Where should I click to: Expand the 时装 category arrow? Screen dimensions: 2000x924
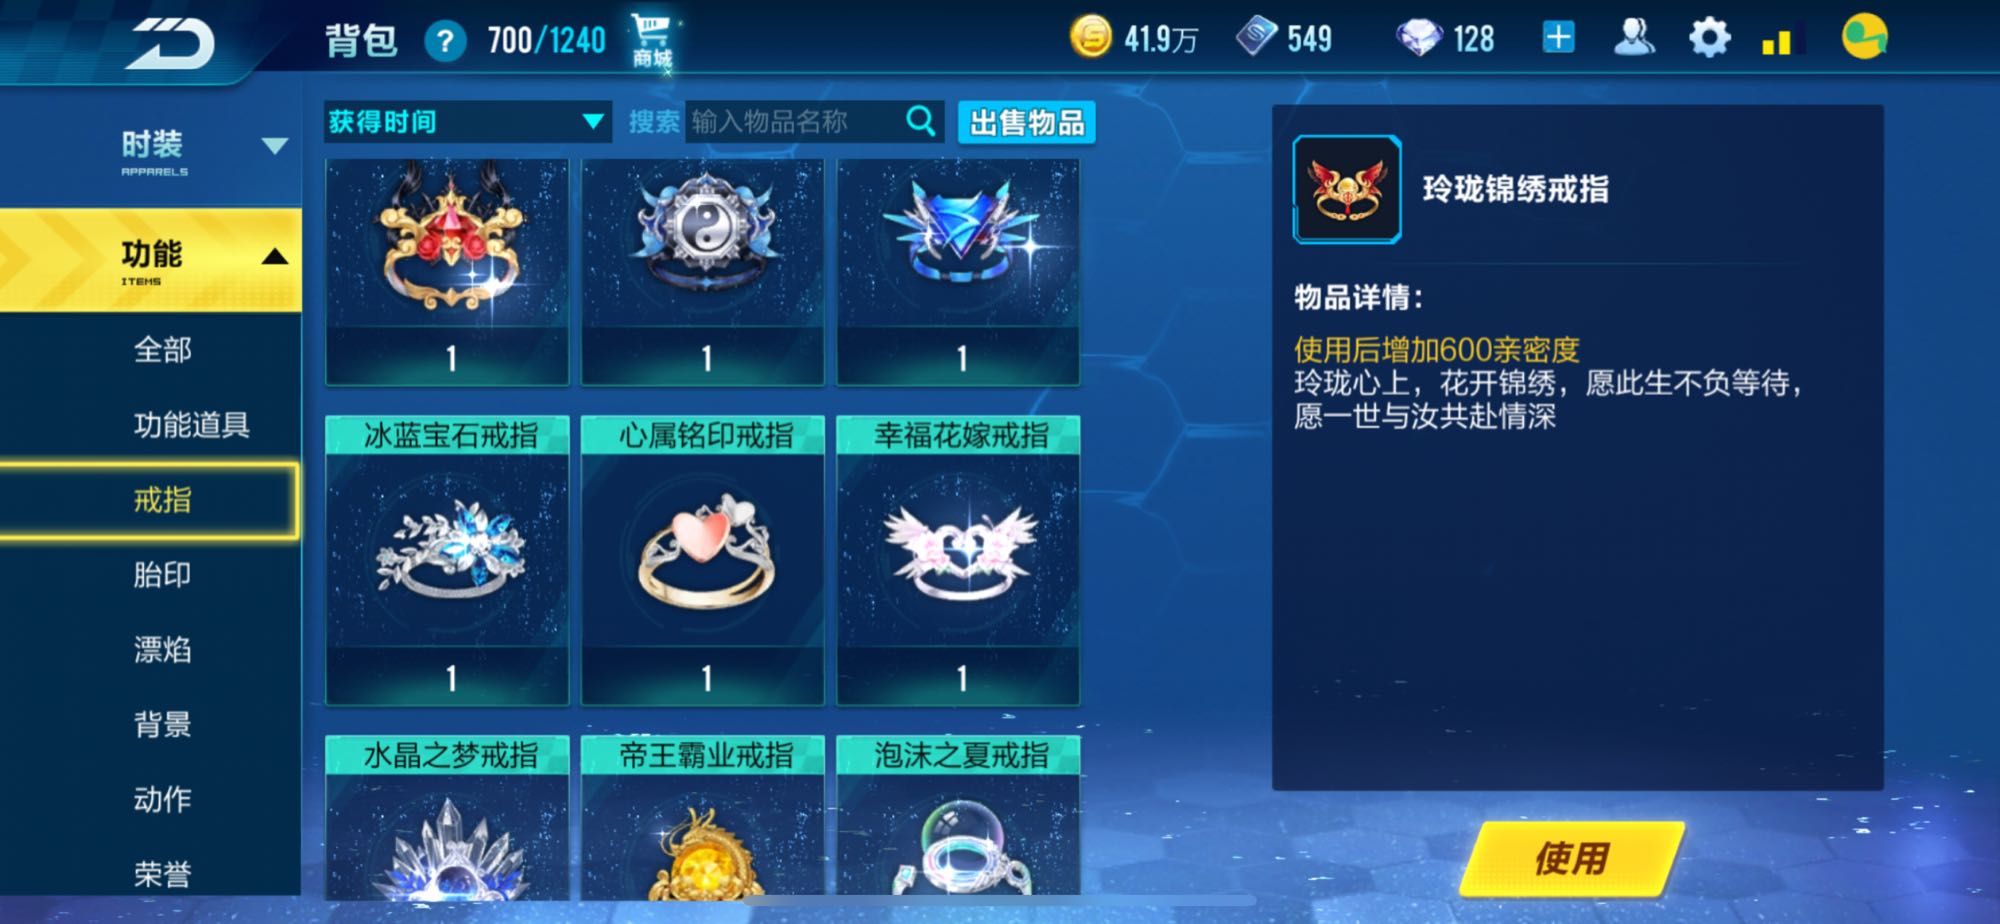coord(274,146)
